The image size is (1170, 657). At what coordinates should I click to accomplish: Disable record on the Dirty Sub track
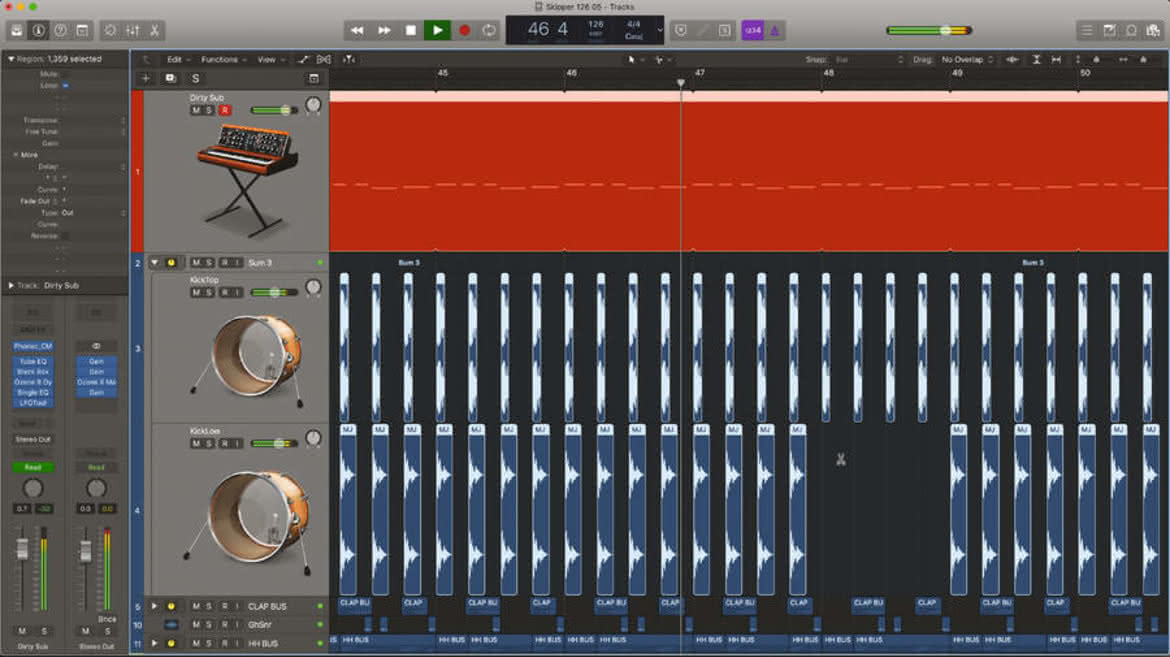point(224,110)
